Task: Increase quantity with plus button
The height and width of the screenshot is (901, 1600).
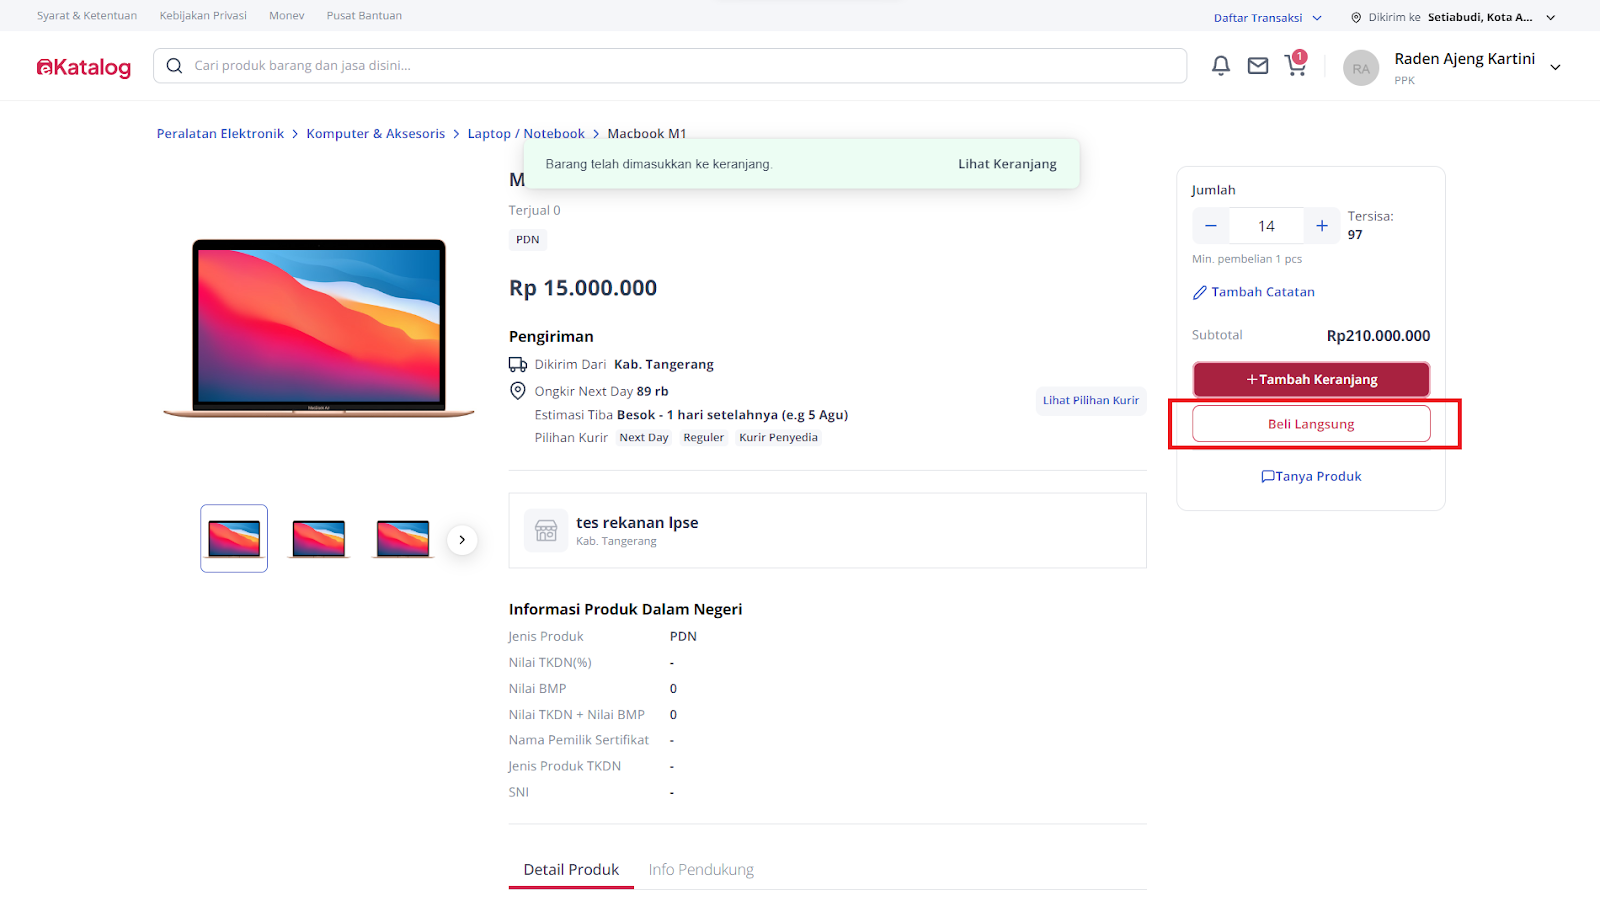Action: (1321, 226)
